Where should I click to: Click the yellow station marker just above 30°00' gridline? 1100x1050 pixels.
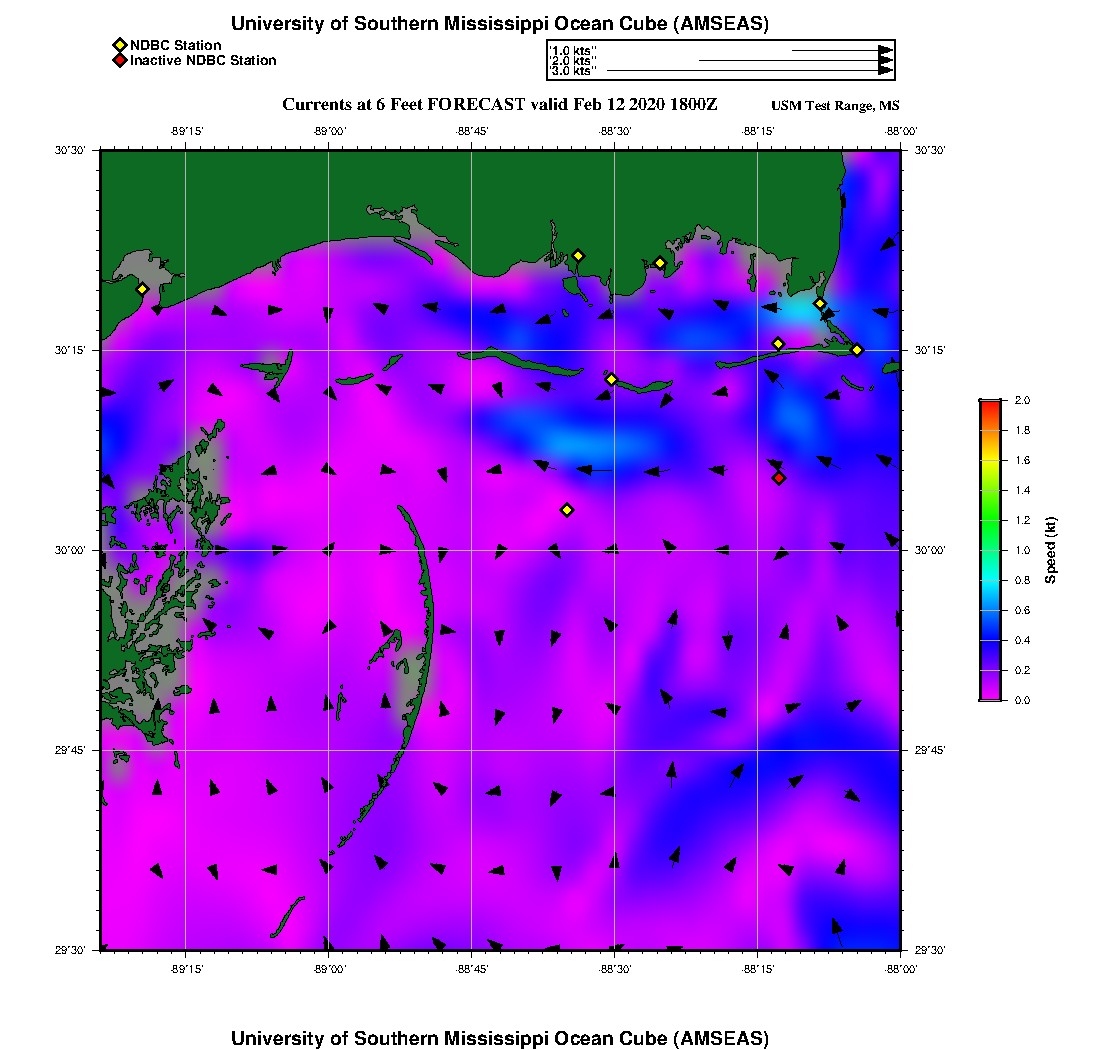click(x=567, y=510)
